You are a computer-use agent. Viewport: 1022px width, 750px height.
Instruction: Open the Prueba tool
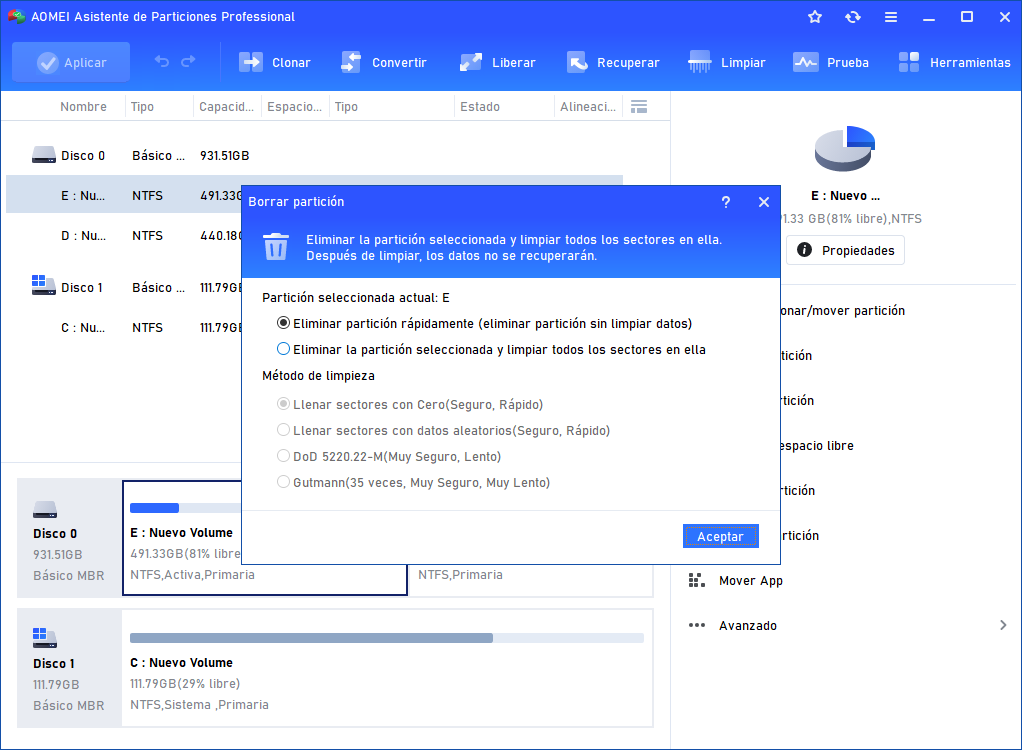[x=831, y=63]
